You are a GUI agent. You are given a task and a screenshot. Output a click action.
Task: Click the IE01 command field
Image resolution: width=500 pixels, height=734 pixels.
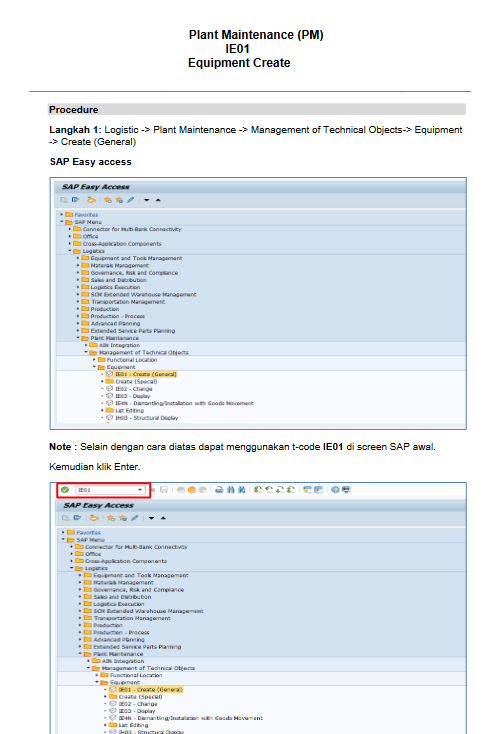110,490
